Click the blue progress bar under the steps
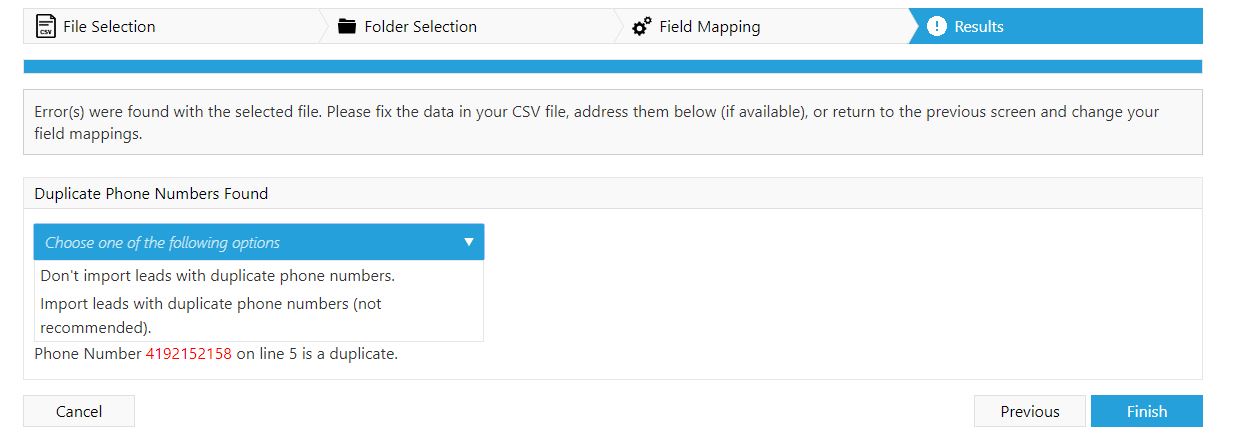Viewport: 1246px width, 443px height. pos(612,66)
